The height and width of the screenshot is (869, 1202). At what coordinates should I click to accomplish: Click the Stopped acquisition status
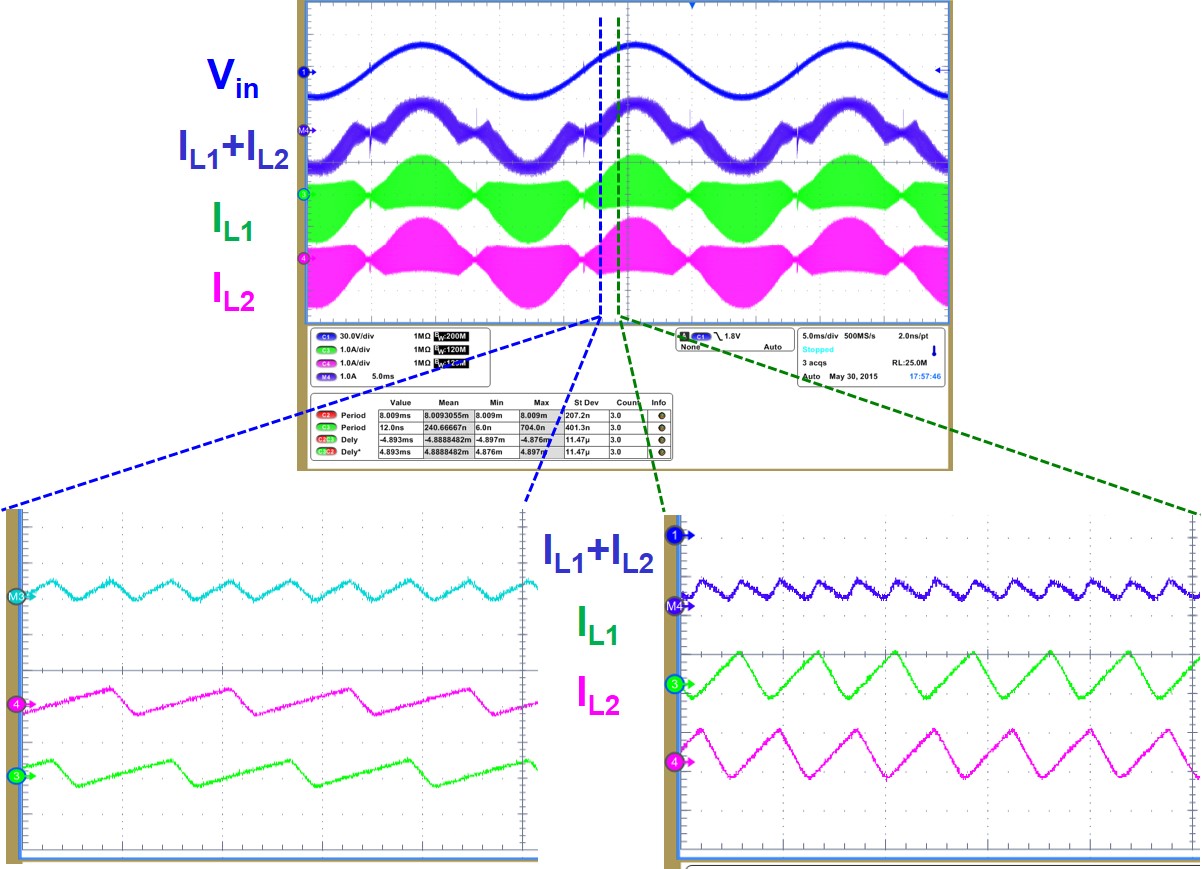tap(817, 350)
